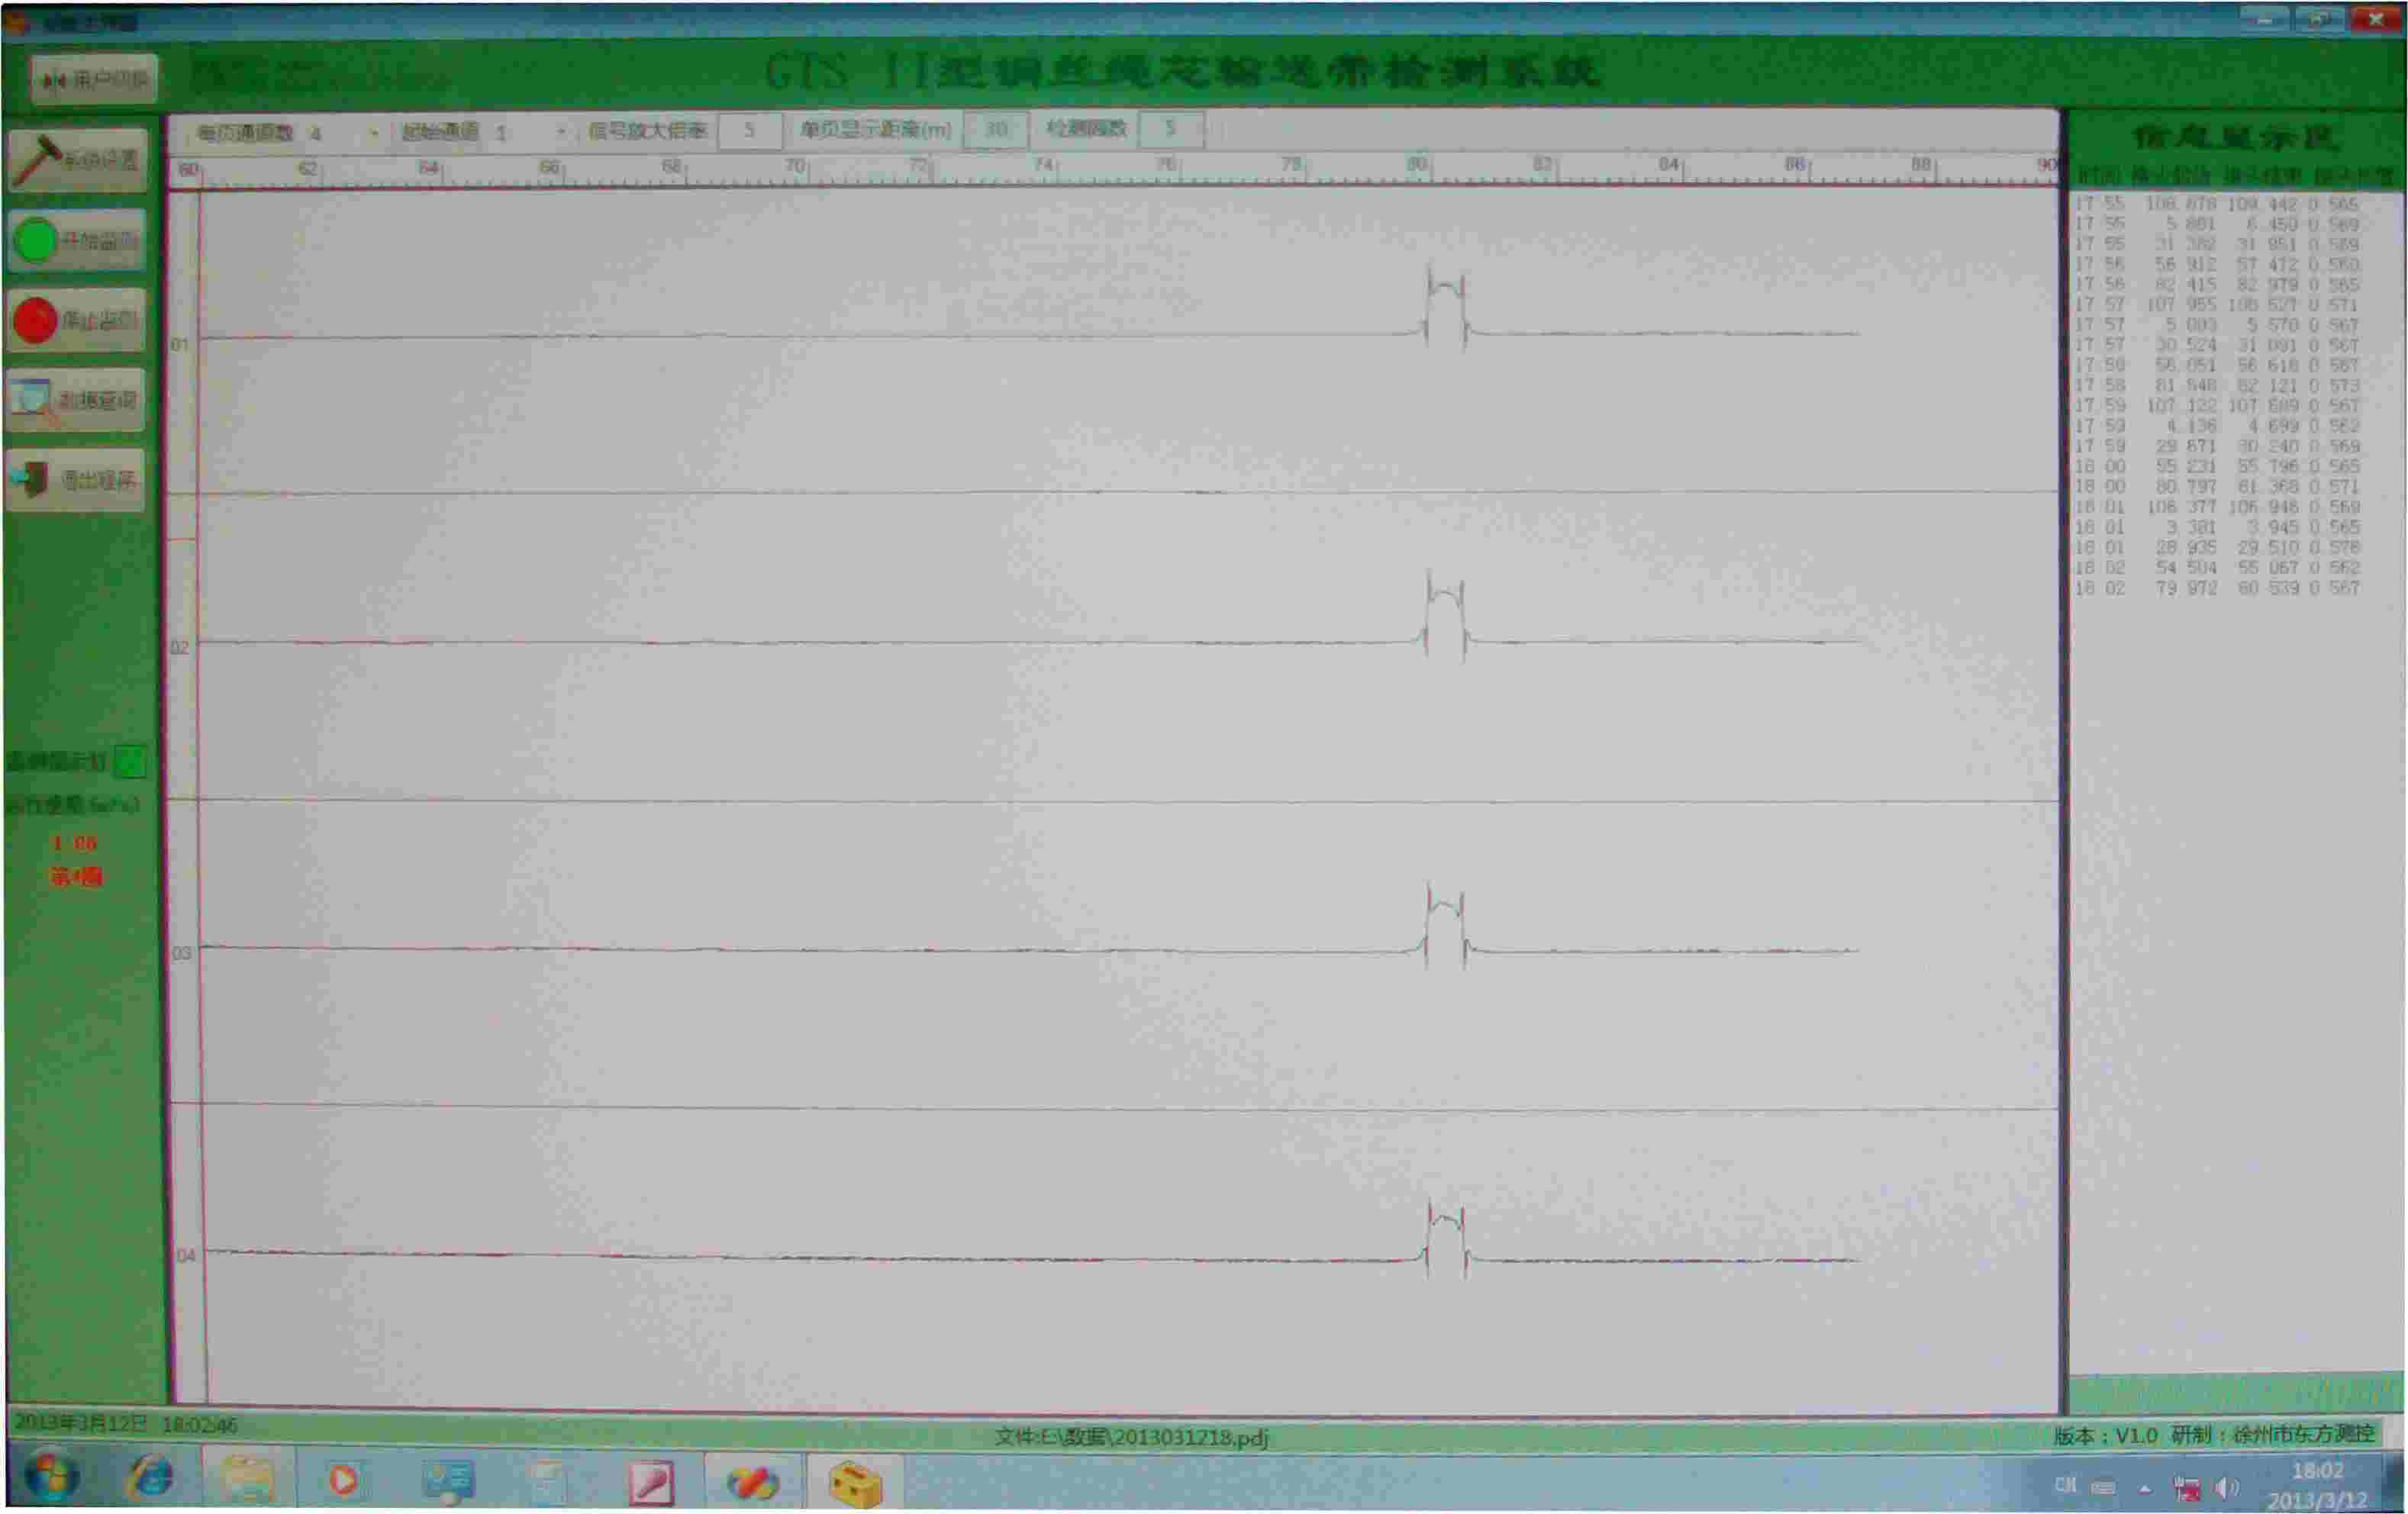Click the 80 mark on distance ruler
This screenshot has width=2408, height=1514.
point(1417,163)
